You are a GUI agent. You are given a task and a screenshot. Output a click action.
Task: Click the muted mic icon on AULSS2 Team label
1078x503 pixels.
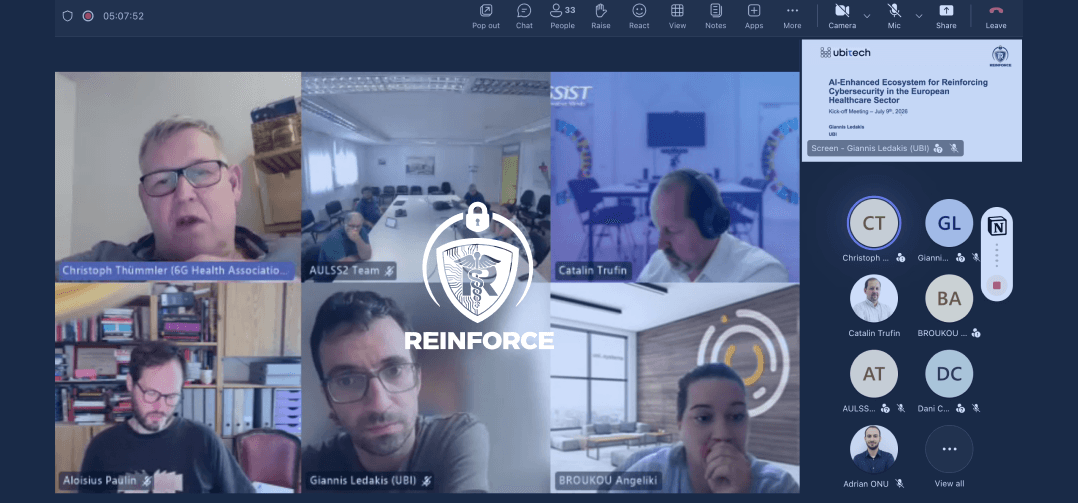(390, 271)
